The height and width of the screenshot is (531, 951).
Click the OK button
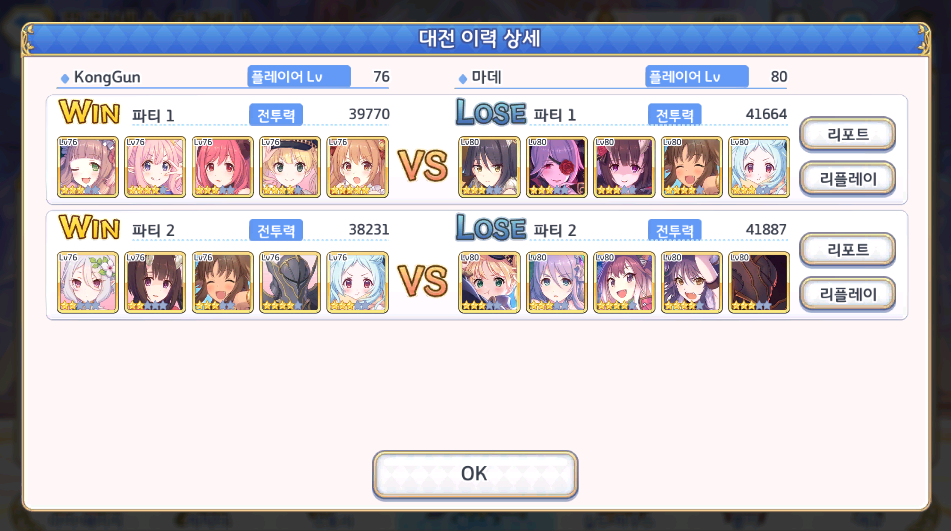[475, 474]
